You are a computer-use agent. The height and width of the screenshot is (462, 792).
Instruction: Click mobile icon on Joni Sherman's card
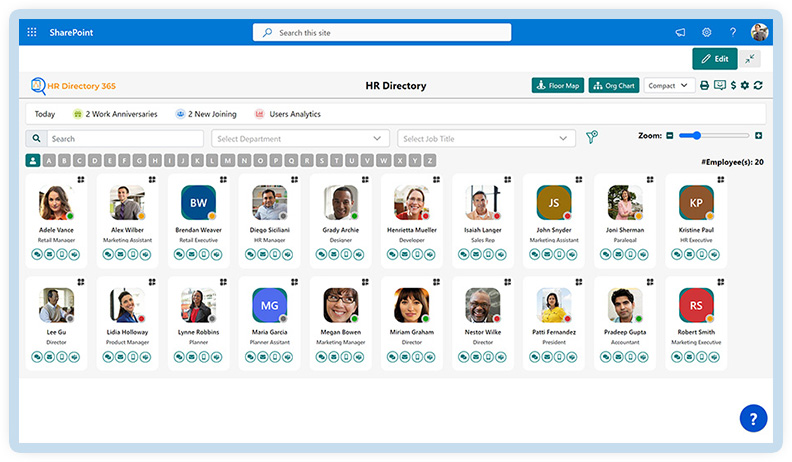pyautogui.click(x=630, y=254)
